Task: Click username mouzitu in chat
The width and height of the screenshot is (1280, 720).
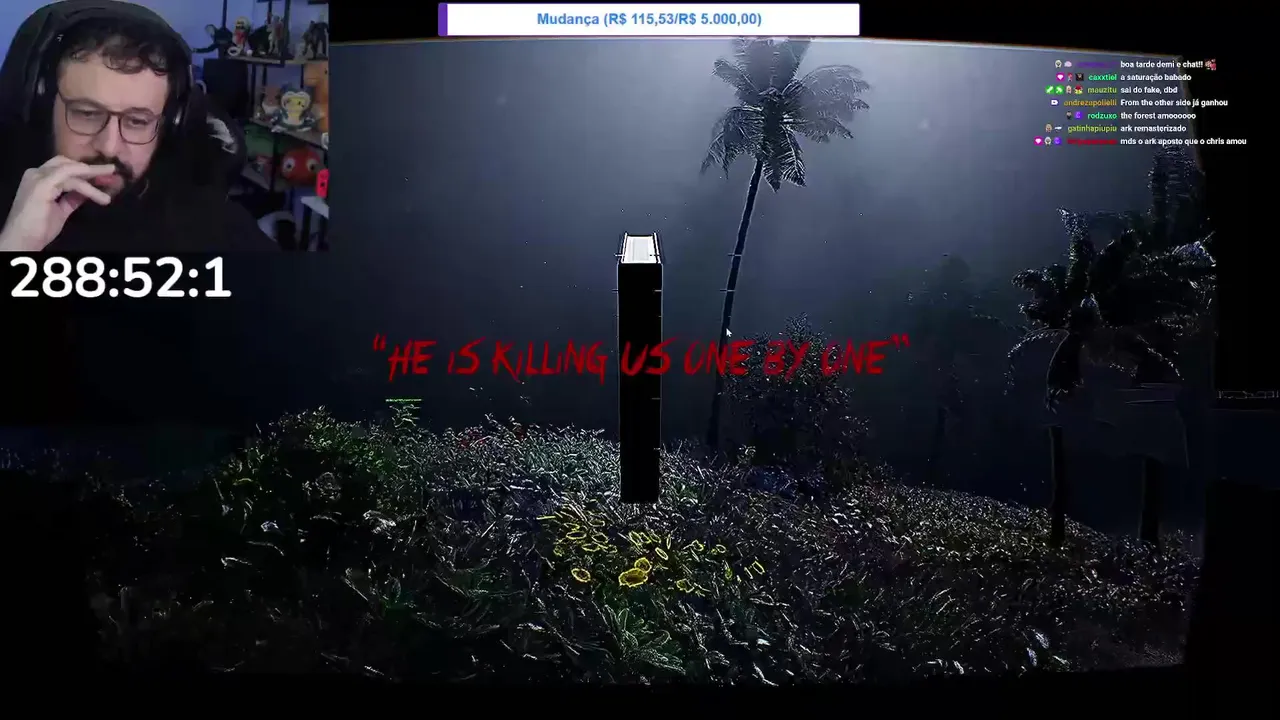Action: tap(1102, 90)
